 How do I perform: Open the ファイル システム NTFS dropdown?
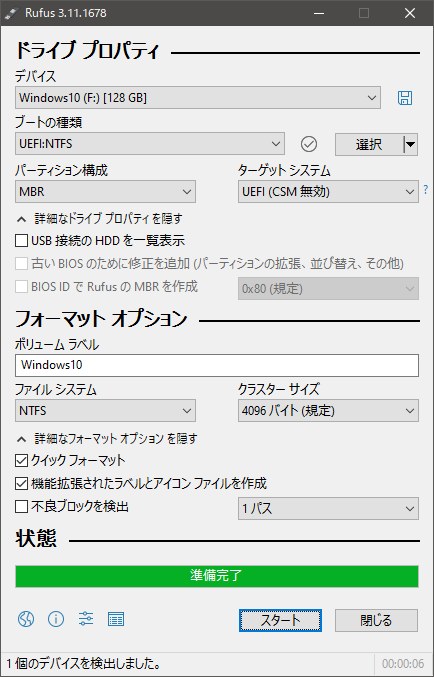coord(105,411)
